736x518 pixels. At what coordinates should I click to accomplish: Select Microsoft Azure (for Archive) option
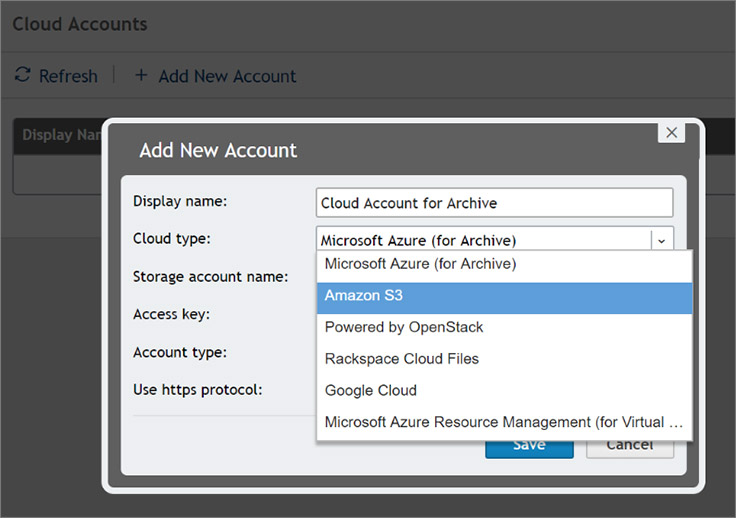pyautogui.click(x=505, y=264)
